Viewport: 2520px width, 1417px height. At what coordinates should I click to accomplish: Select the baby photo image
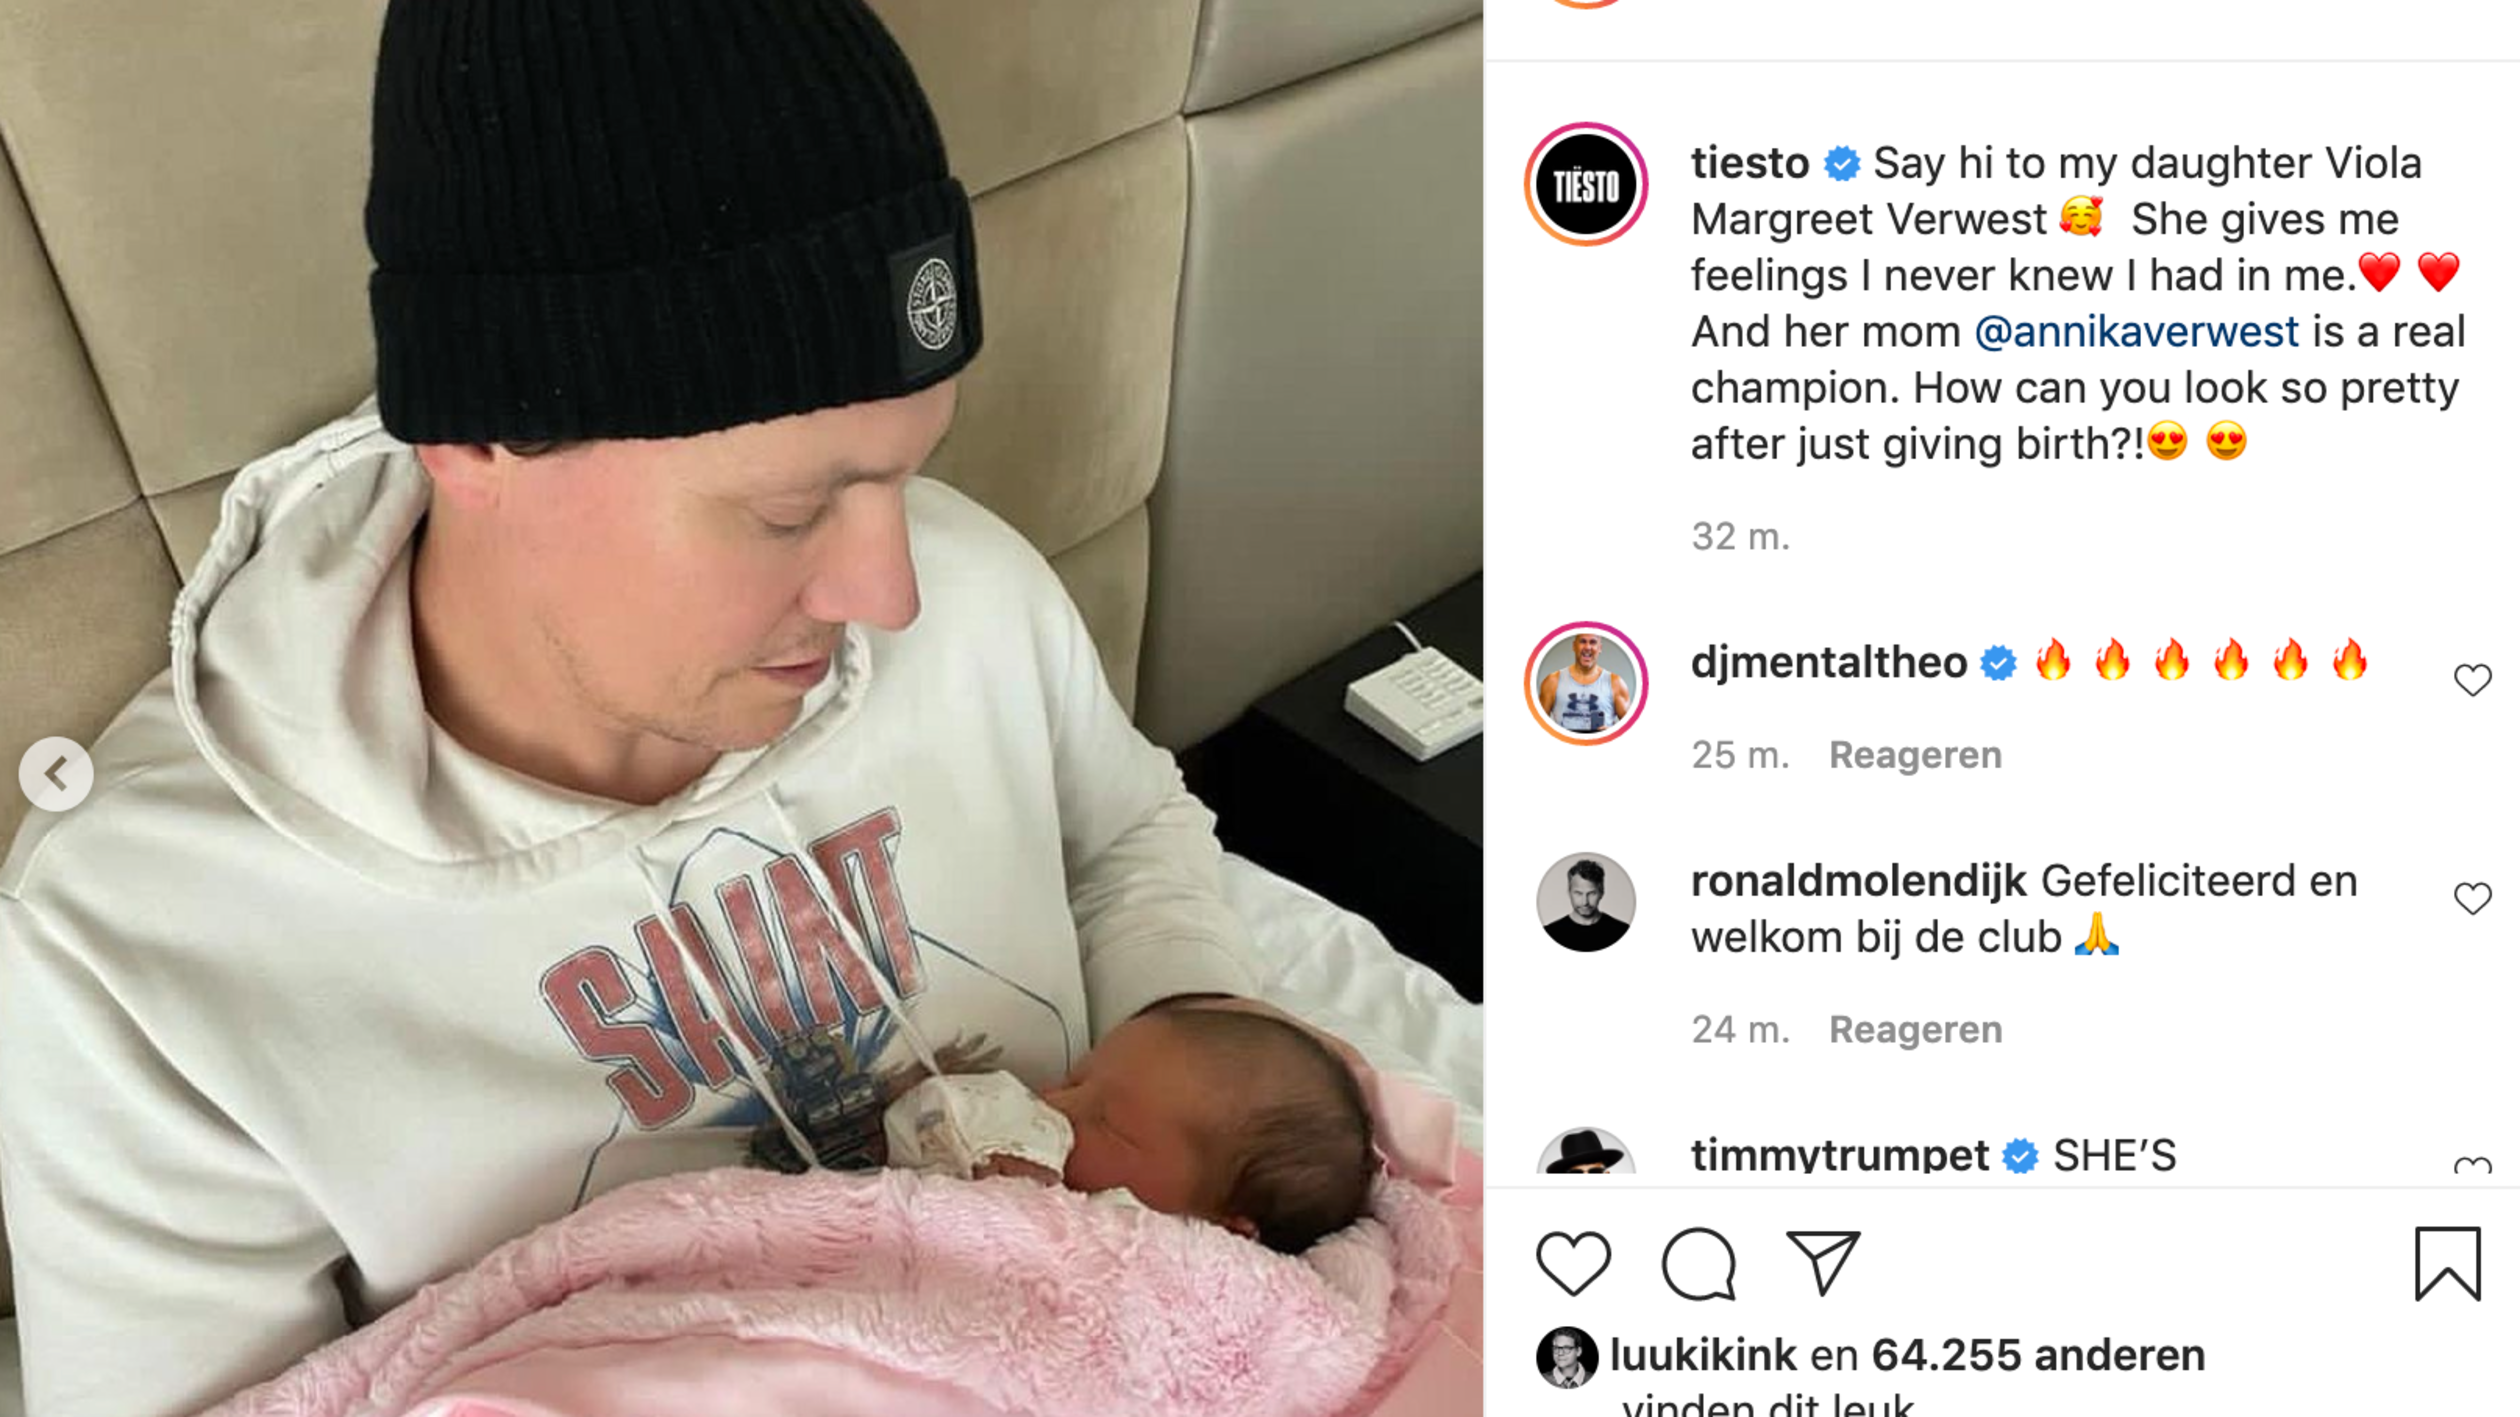[x=741, y=708]
